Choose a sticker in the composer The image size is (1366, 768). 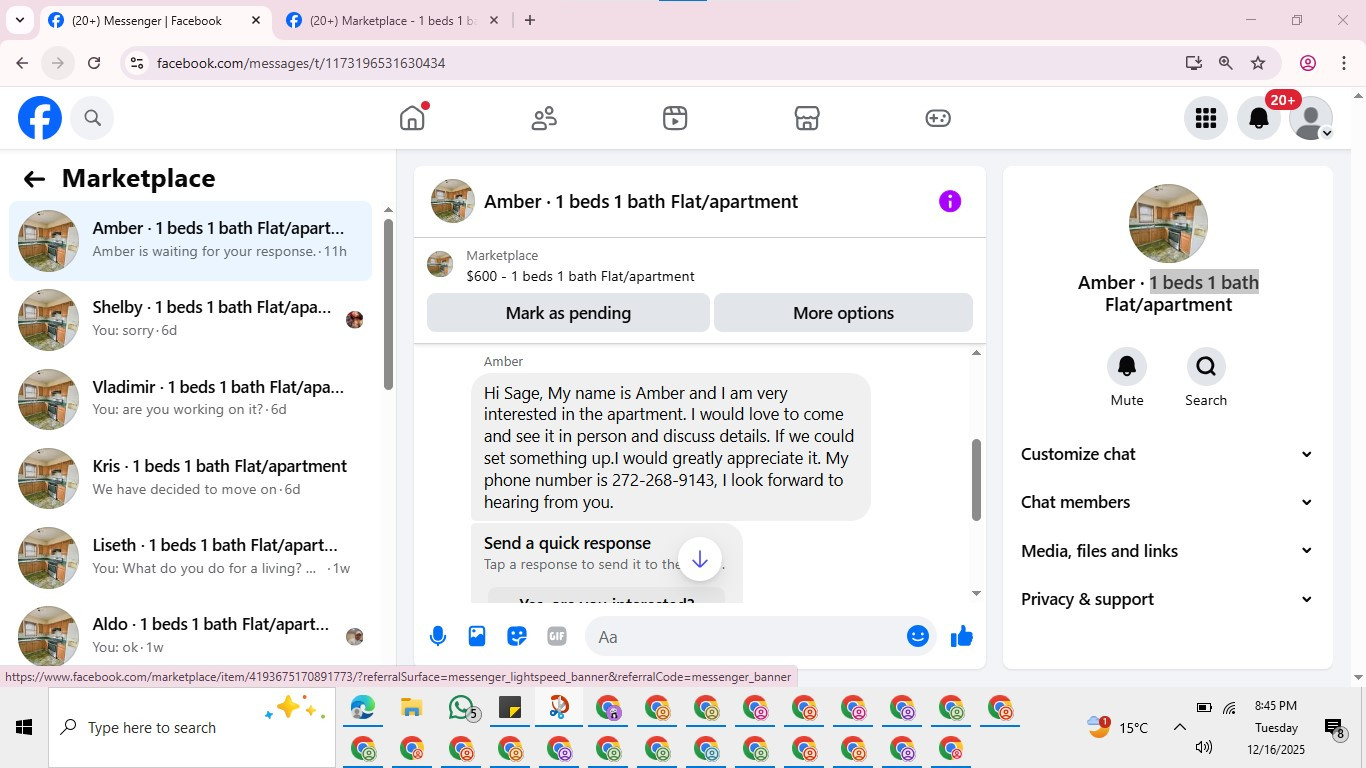tap(517, 636)
